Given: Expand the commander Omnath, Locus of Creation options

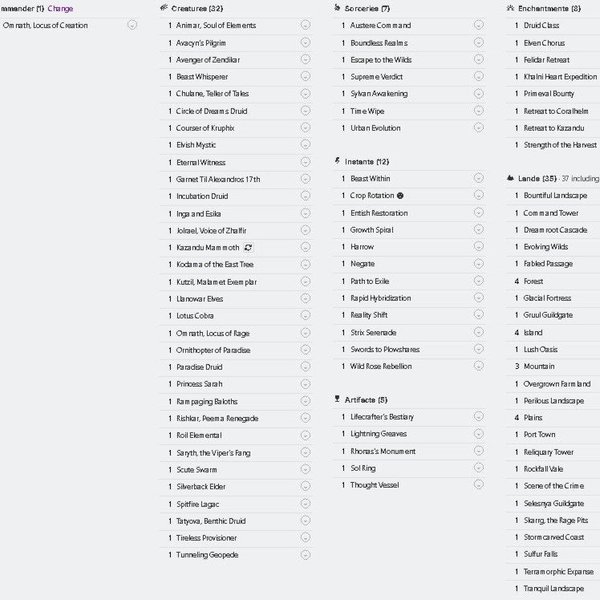Looking at the screenshot, I should pyautogui.click(x=133, y=25).
